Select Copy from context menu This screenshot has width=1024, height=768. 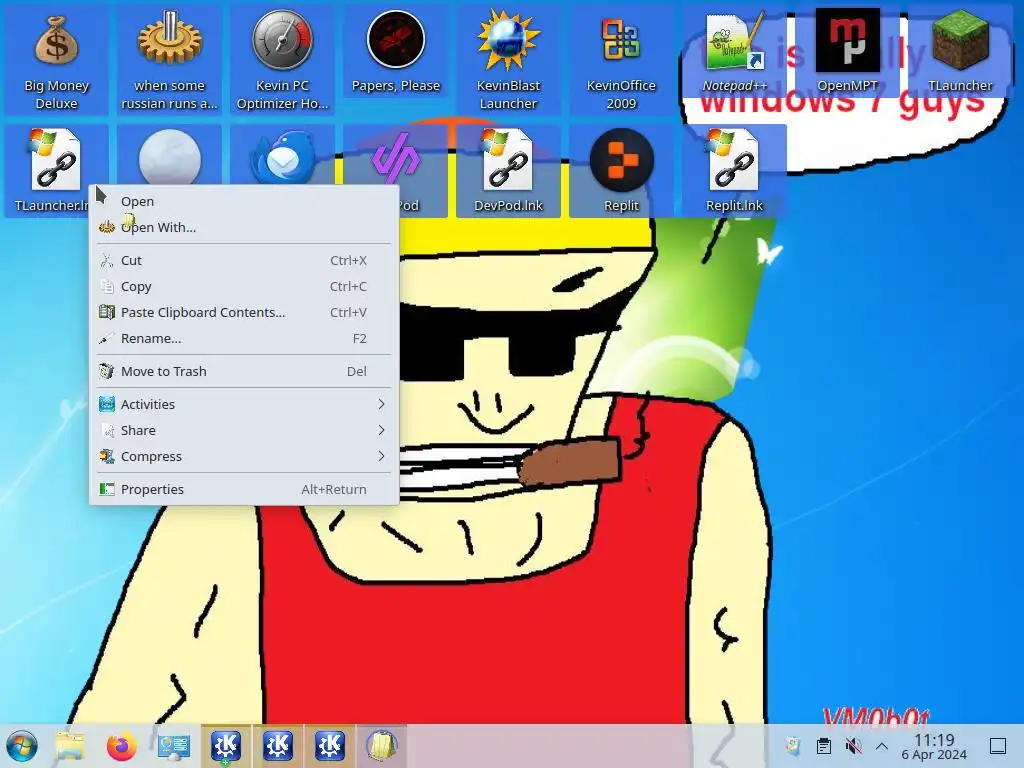tap(244, 286)
